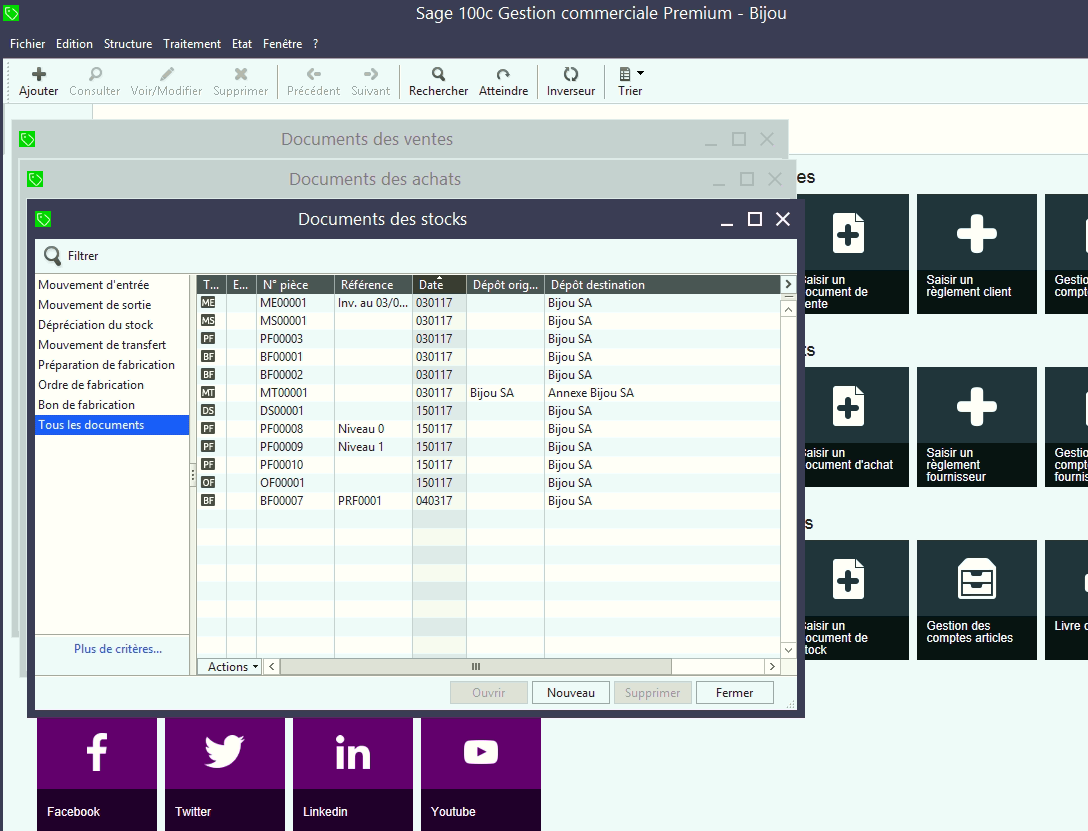Sort by Dépôt destination column header

[x=662, y=285]
